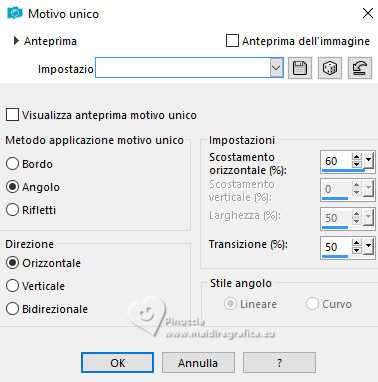Click the Transizione percentage value field

336,247
